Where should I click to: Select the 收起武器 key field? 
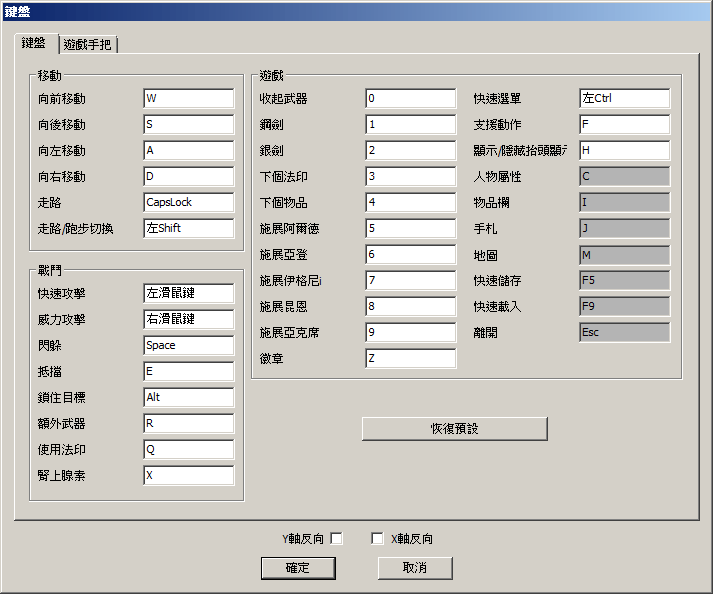(x=410, y=99)
